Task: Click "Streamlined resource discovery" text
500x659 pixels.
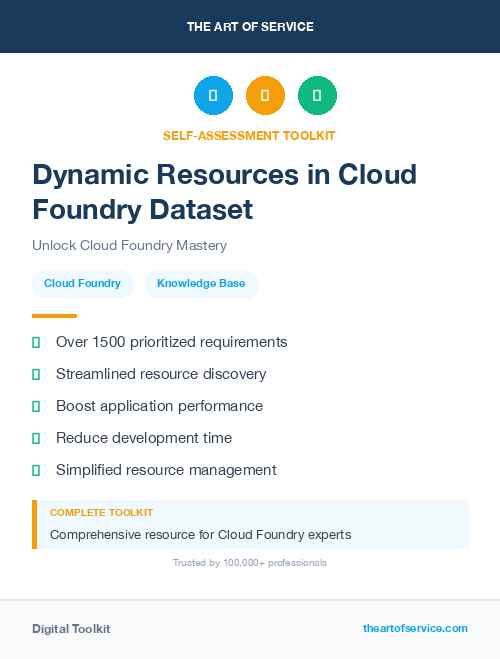Action: pyautogui.click(x=161, y=374)
